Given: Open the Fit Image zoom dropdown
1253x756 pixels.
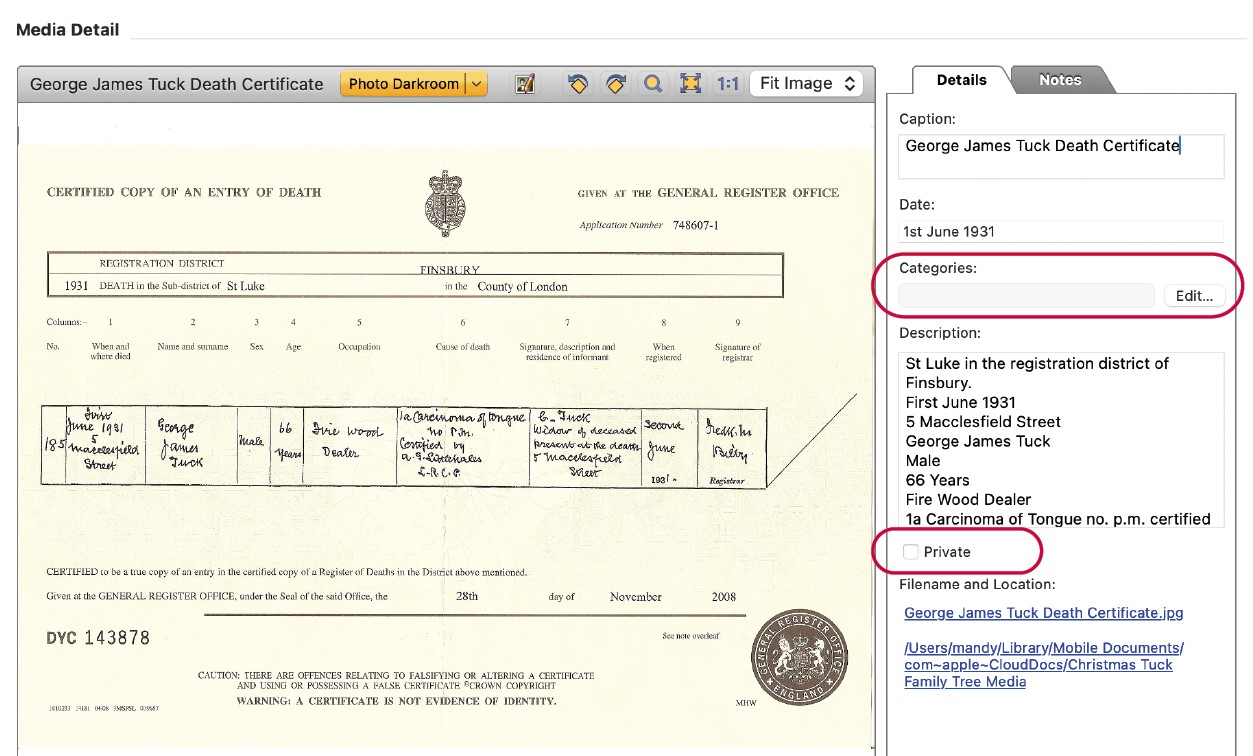Looking at the screenshot, I should (x=807, y=84).
